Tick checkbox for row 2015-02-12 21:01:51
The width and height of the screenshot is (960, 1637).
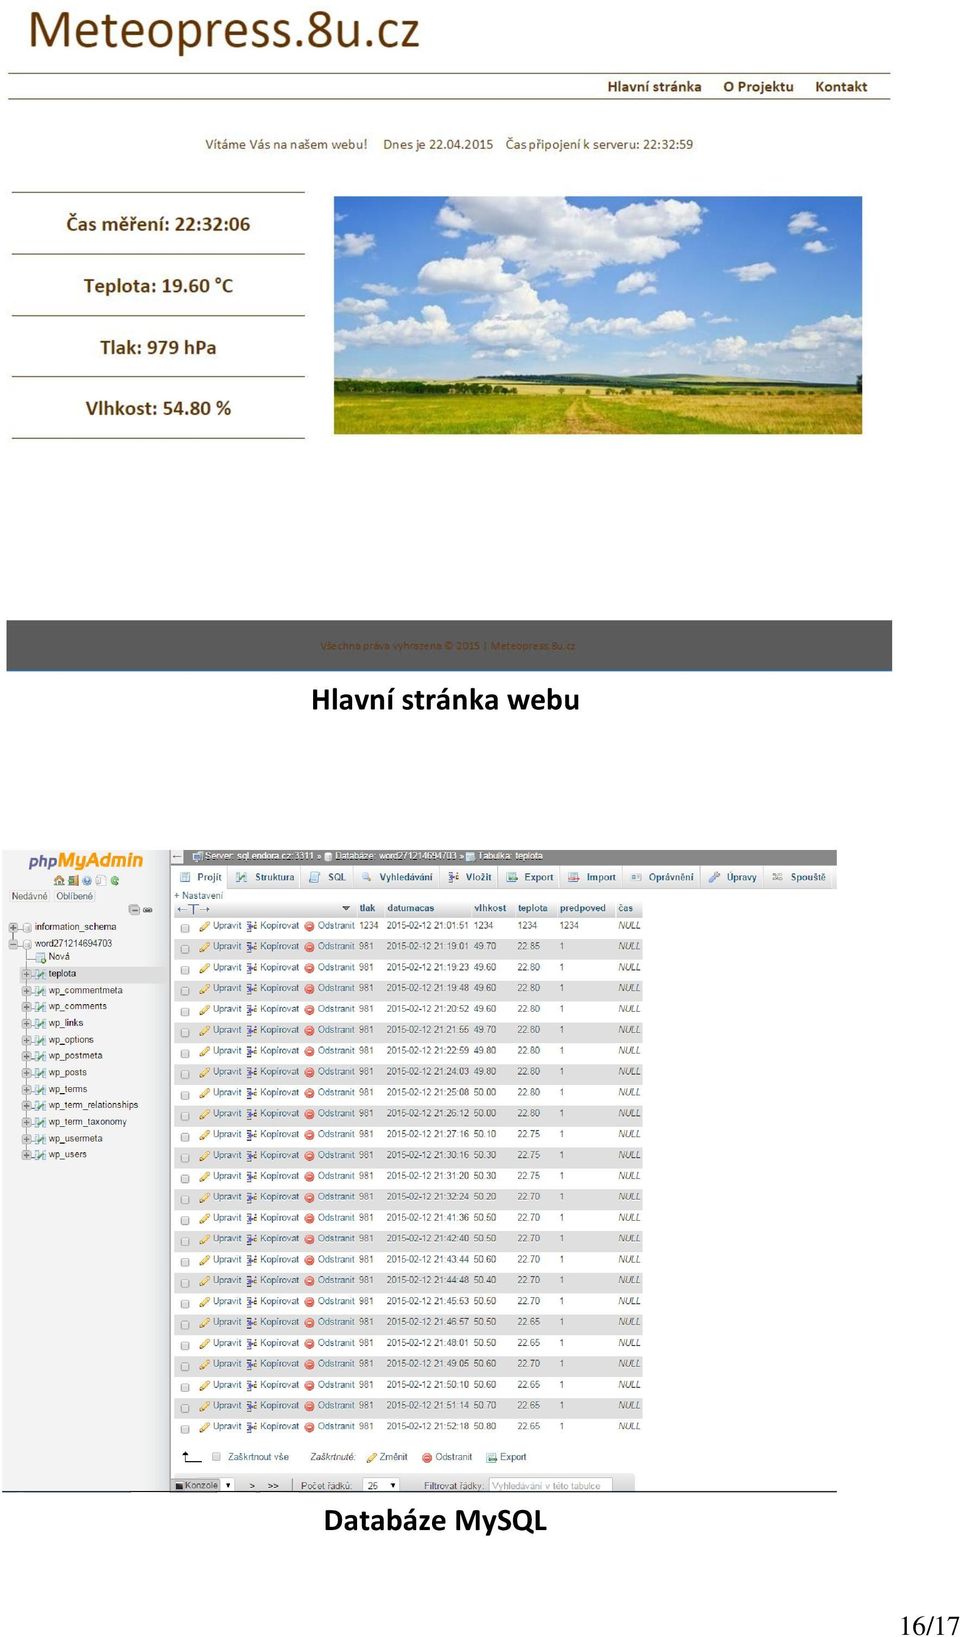(185, 928)
